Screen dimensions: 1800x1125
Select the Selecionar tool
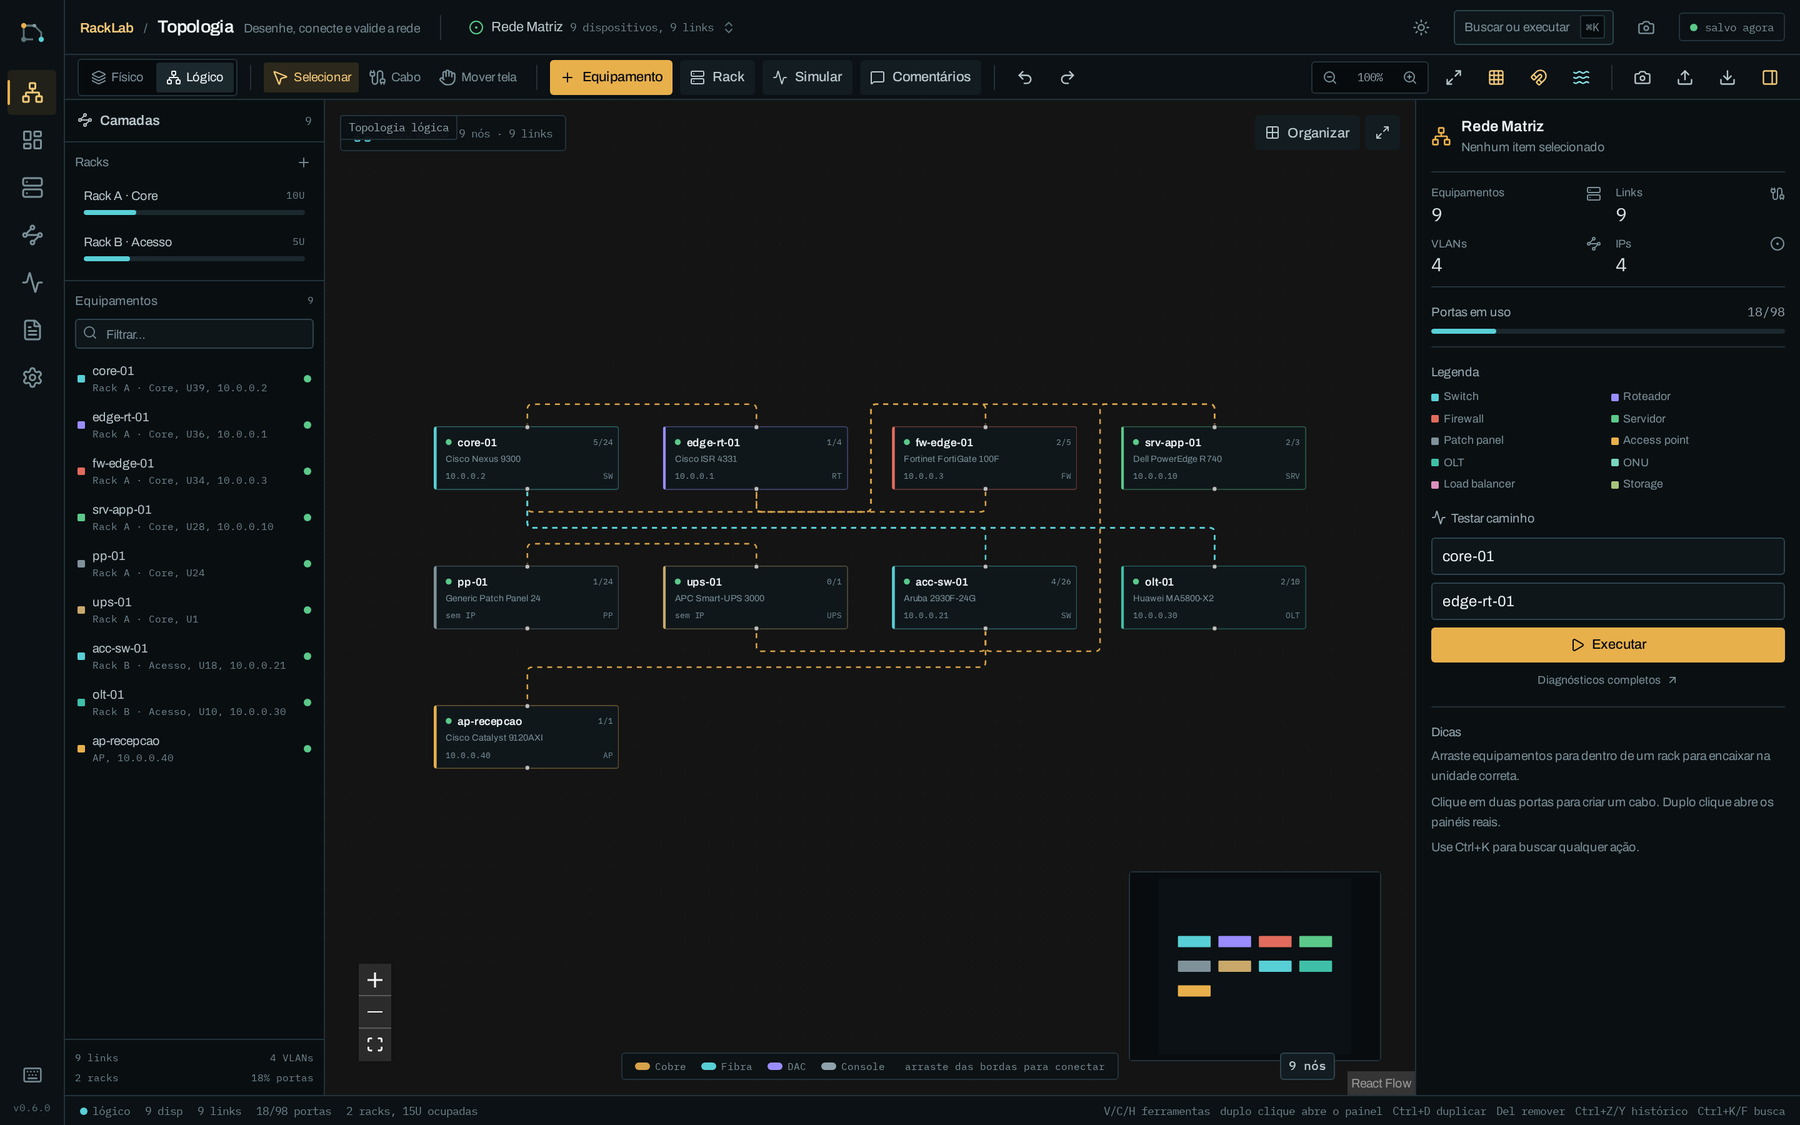311,77
